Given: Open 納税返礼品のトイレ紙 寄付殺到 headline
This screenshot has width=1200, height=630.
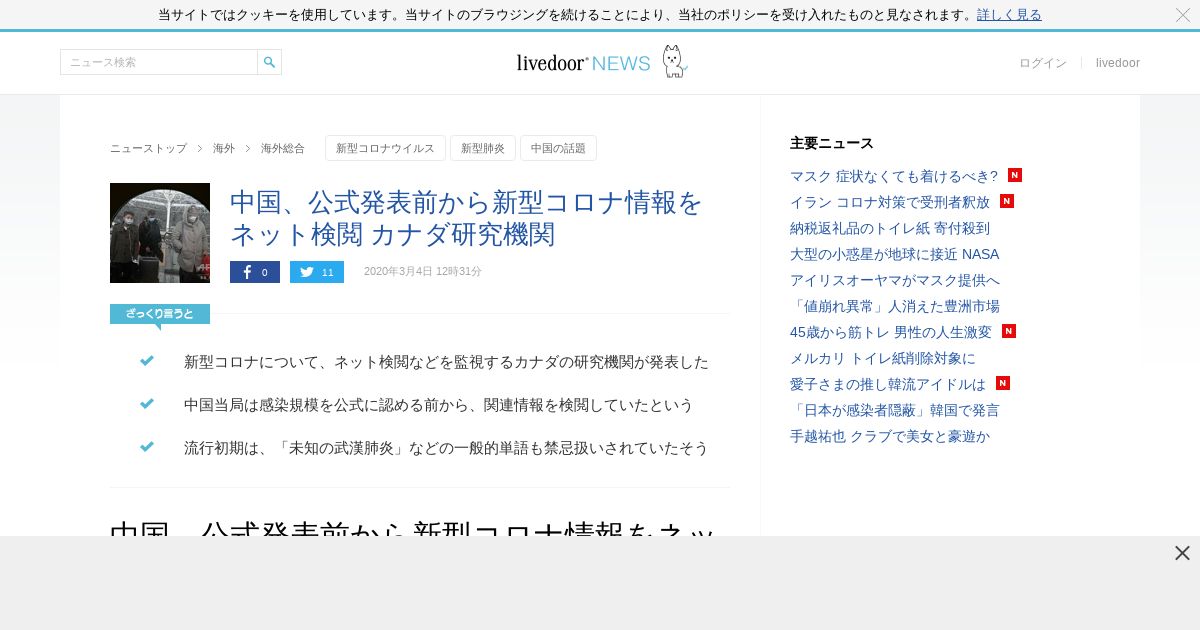Looking at the screenshot, I should click(x=890, y=228).
